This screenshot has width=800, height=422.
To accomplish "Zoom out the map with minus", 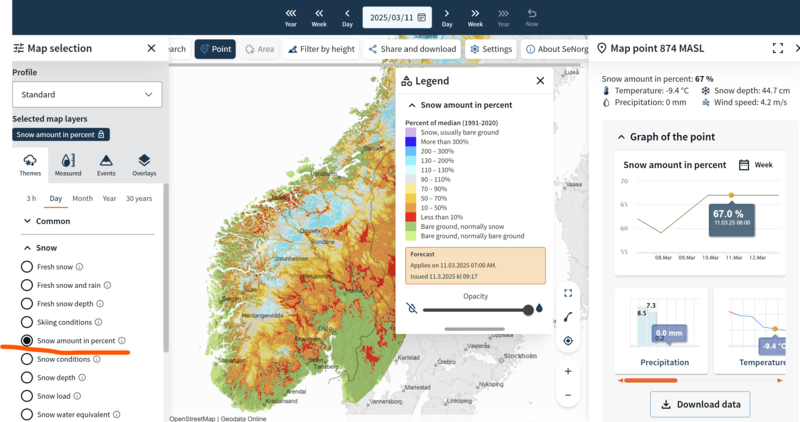I will [568, 395].
